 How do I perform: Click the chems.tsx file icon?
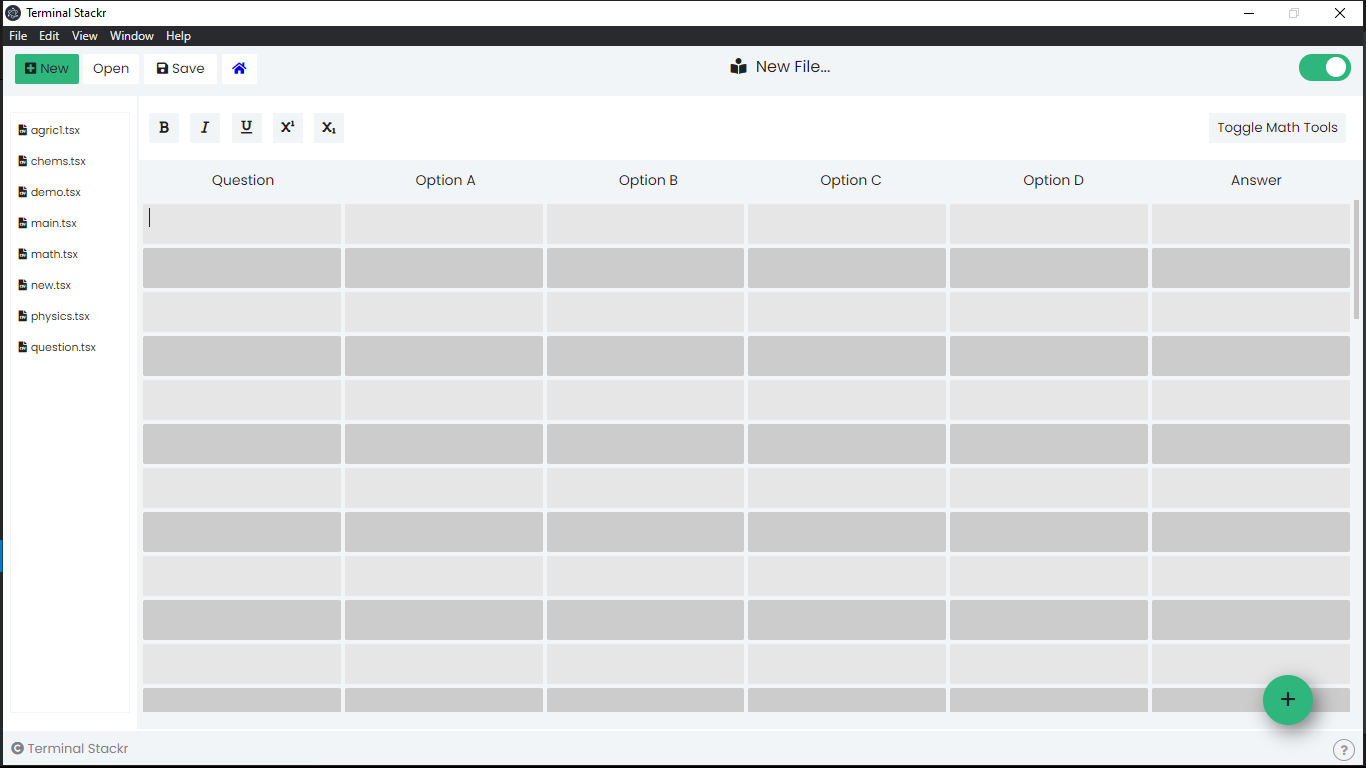pyautogui.click(x=23, y=161)
